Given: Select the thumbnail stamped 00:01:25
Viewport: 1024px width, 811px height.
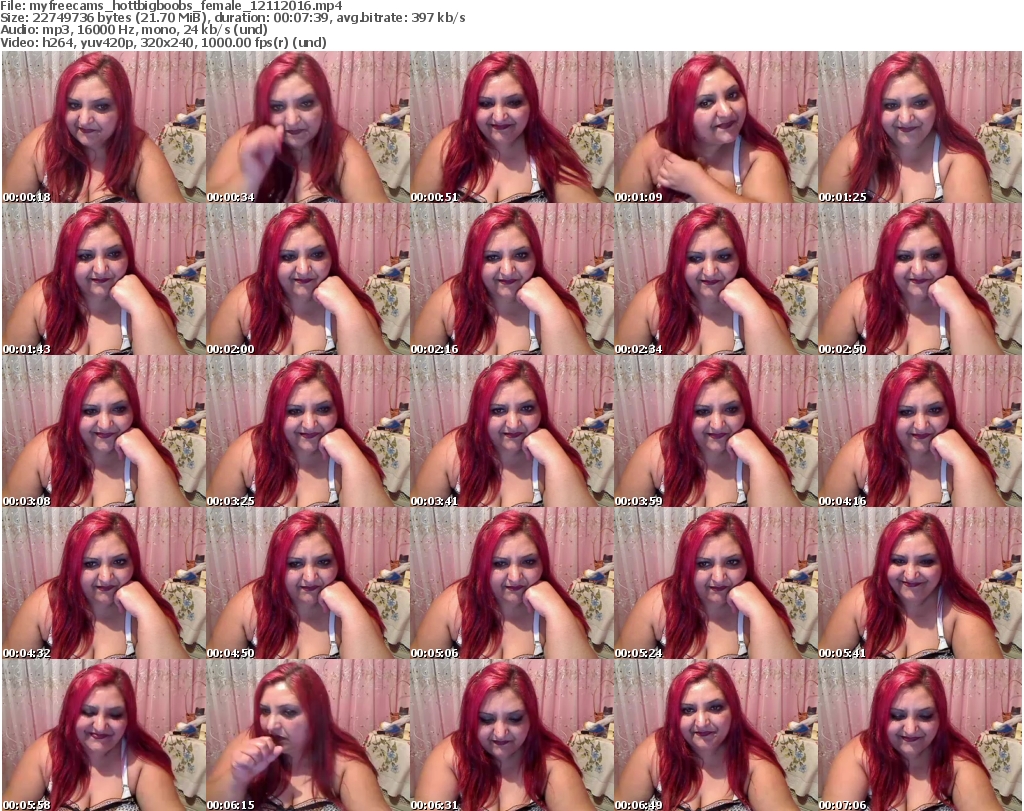Looking at the screenshot, I should pyautogui.click(x=920, y=127).
